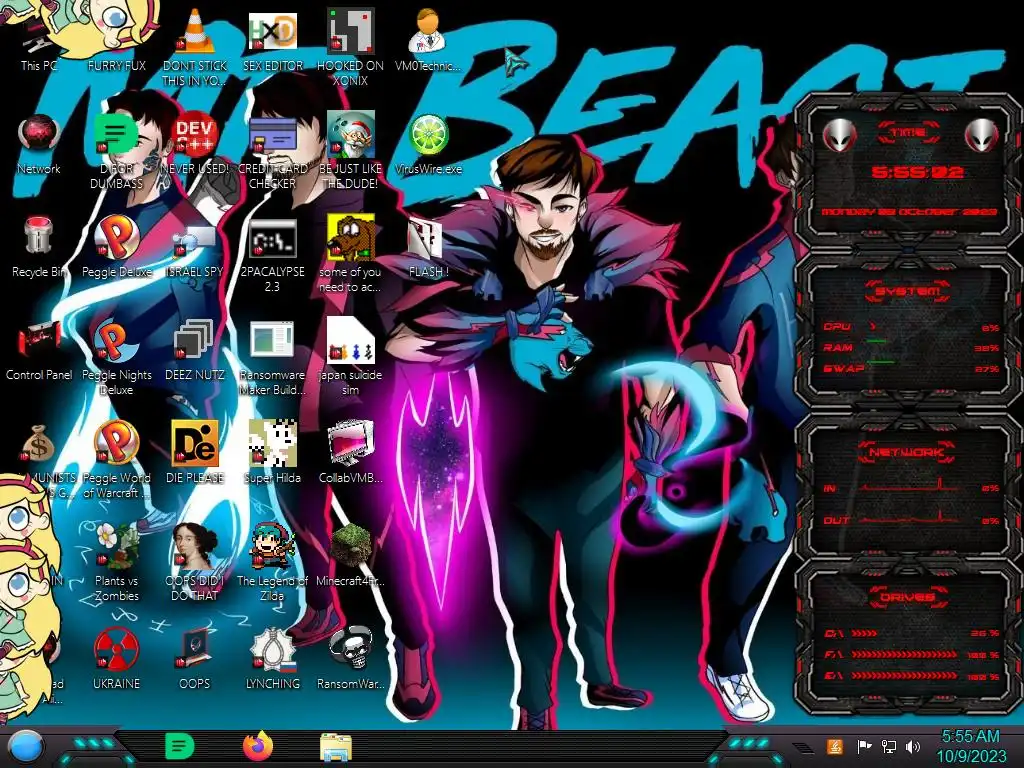Open the UKRAINE radiation icon shortcut
1024x768 pixels.
point(116,658)
